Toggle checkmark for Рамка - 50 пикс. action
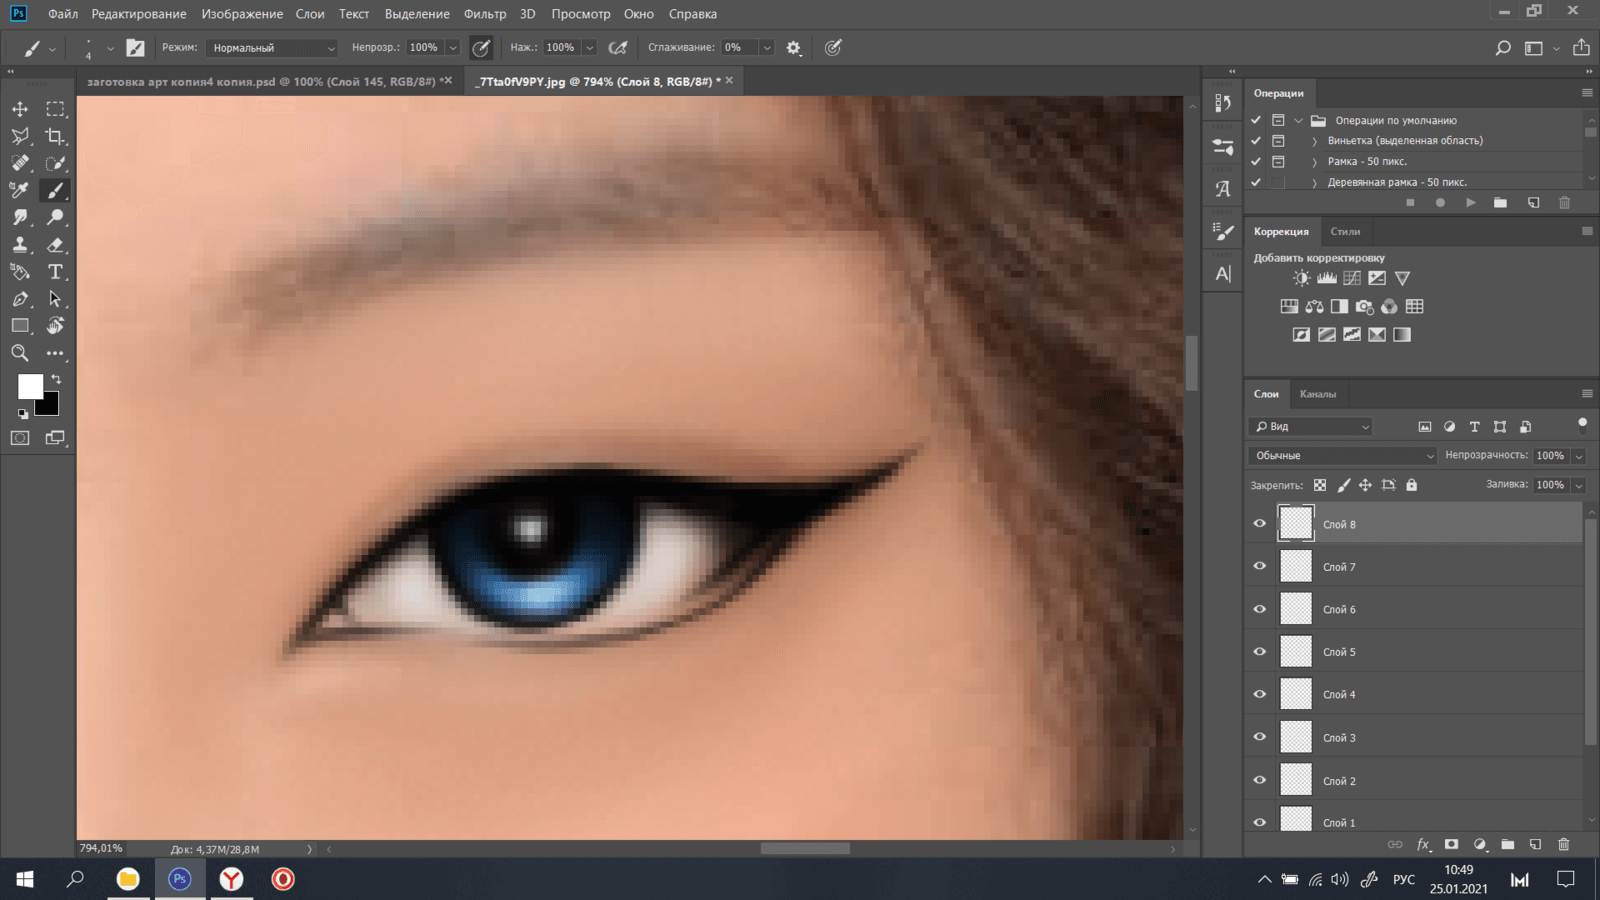1600x900 pixels. [1256, 161]
